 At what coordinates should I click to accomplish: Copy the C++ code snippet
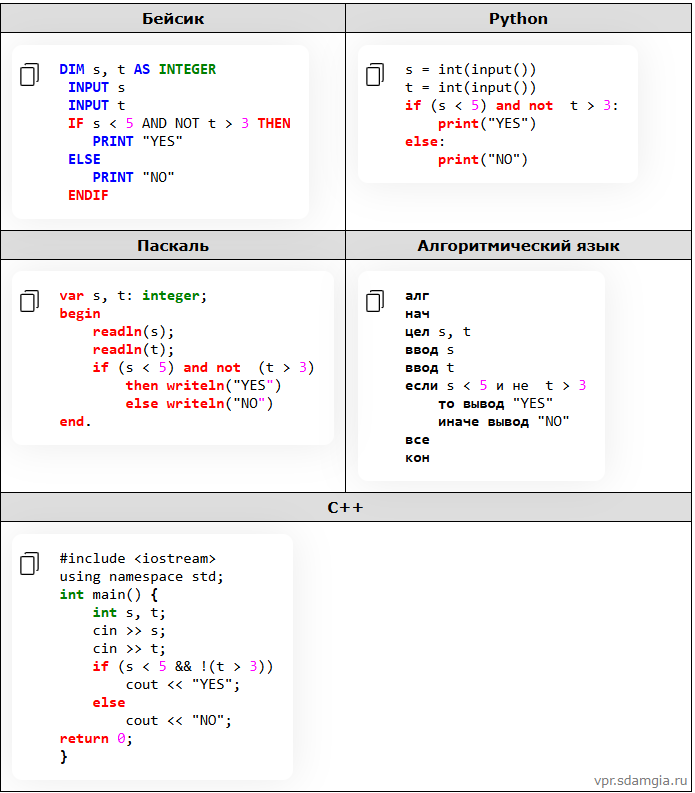tap(30, 563)
